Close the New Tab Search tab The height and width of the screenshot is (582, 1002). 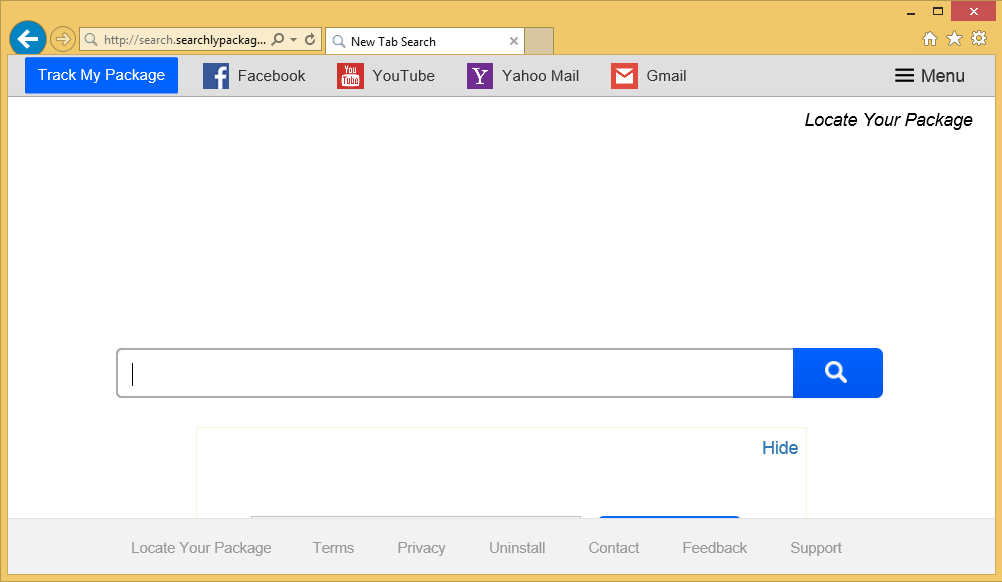514,41
